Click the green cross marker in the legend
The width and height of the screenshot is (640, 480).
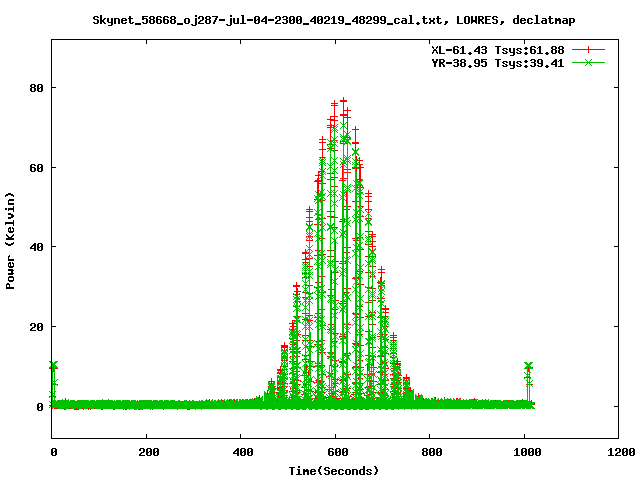[x=588, y=63]
